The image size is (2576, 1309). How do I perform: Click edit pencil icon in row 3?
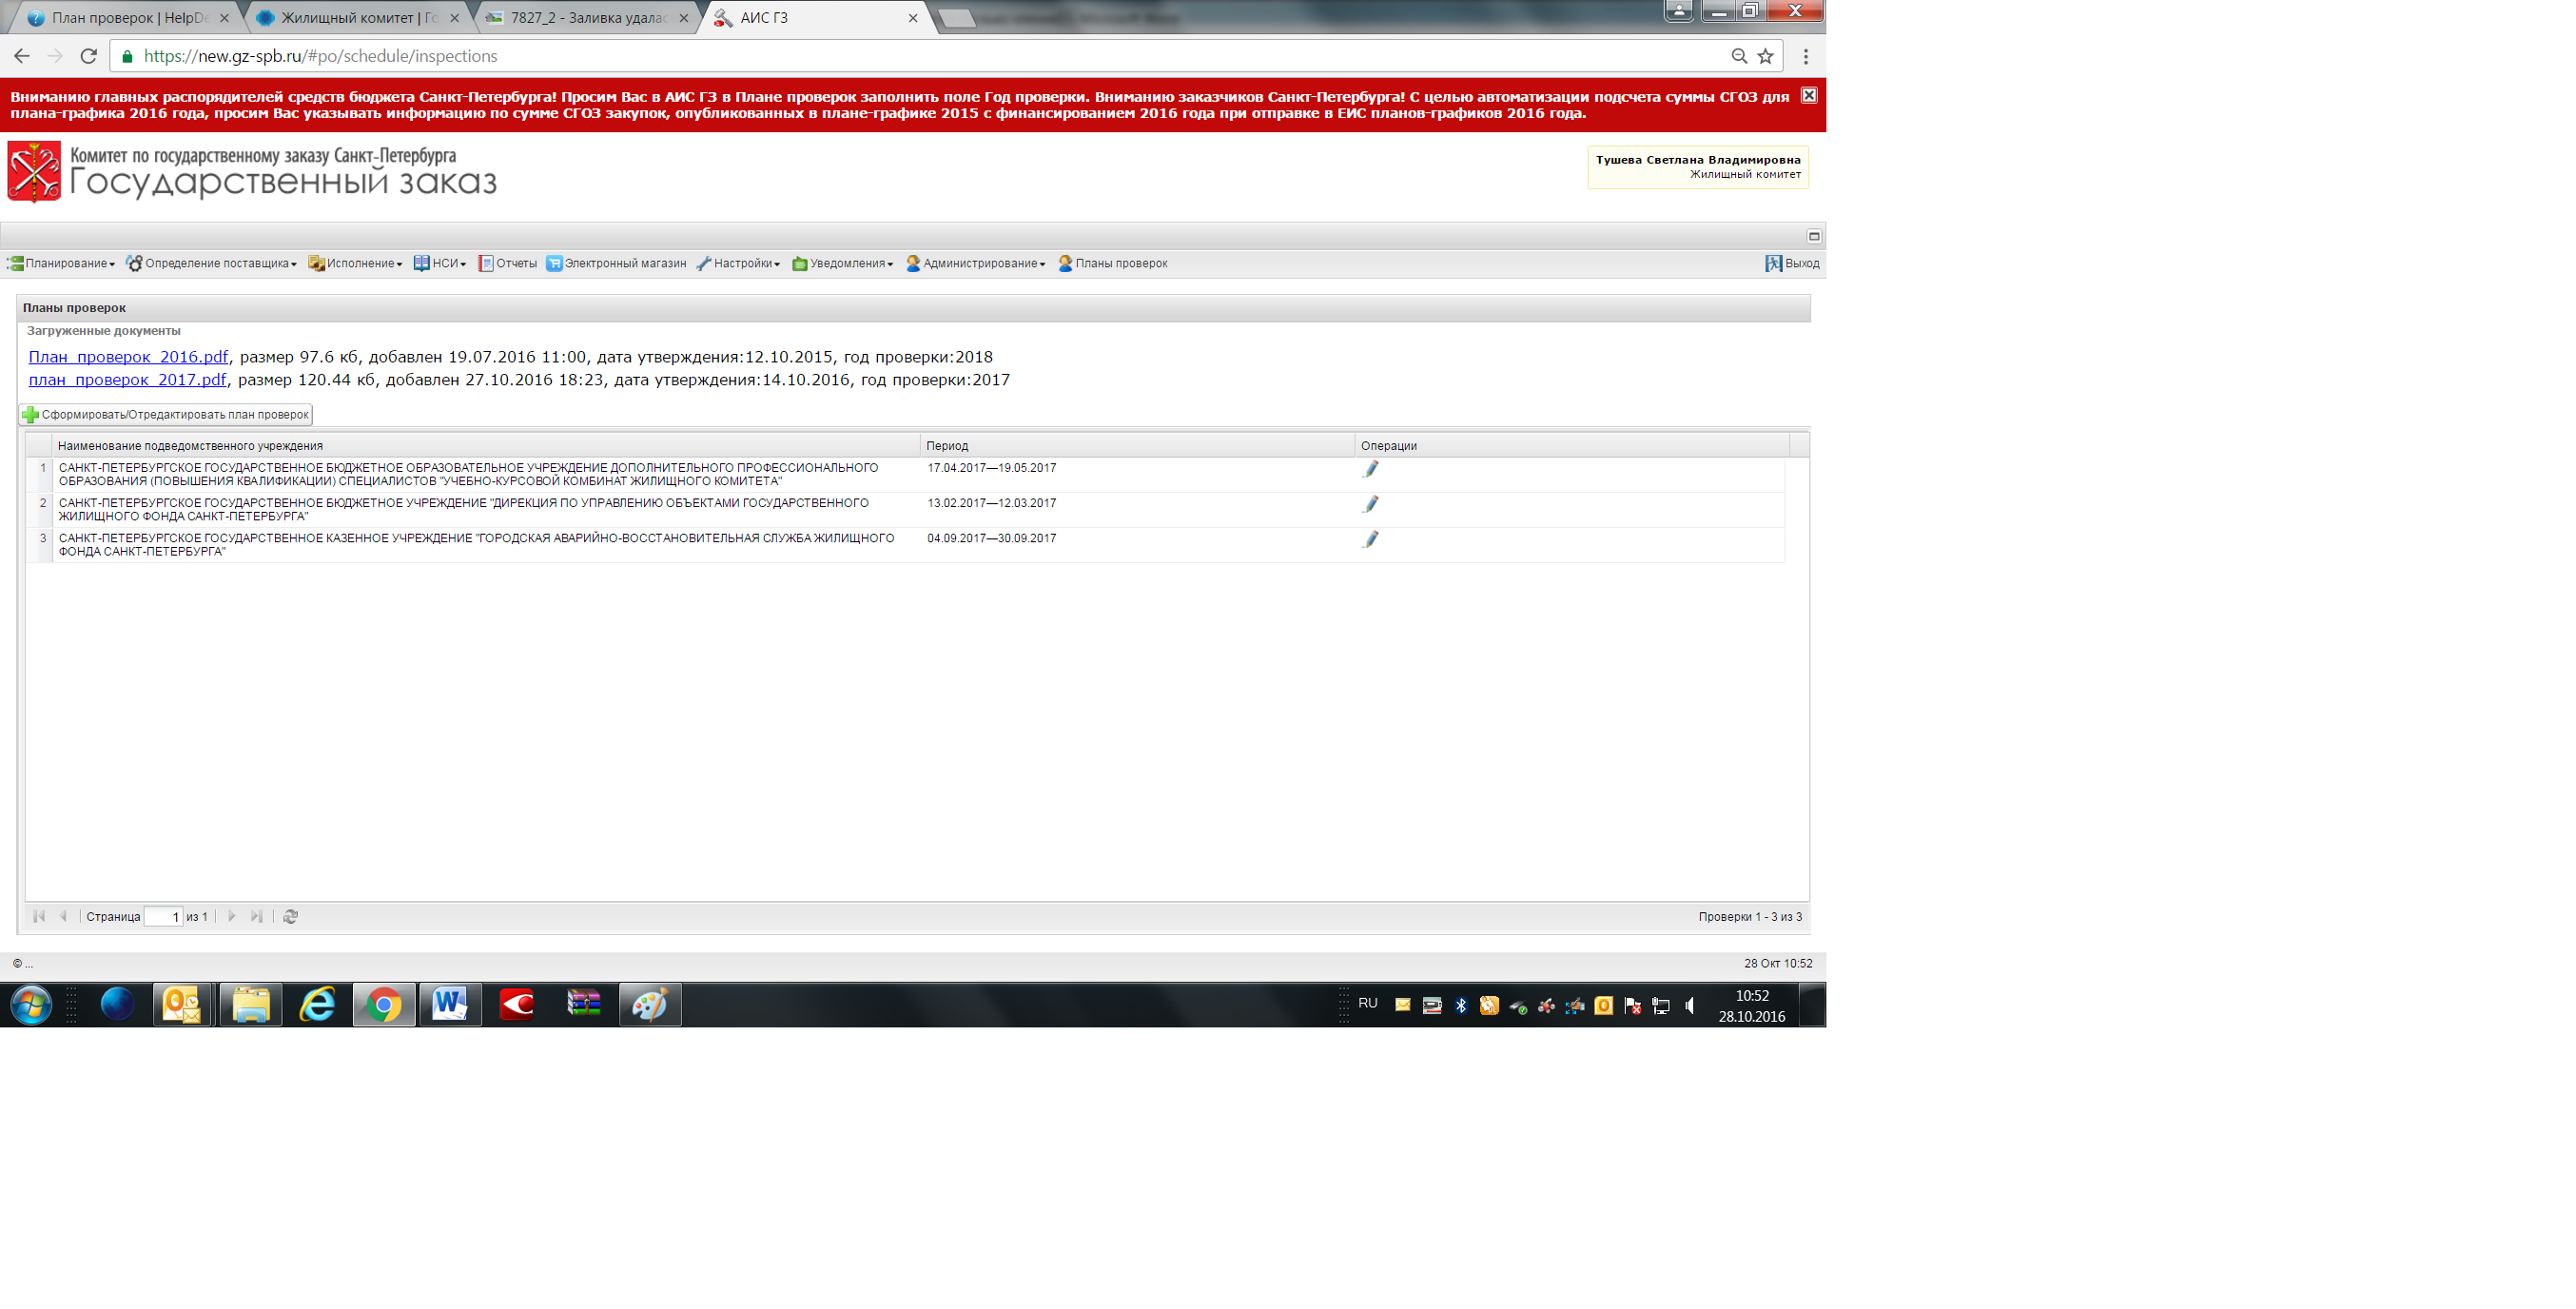point(1370,539)
